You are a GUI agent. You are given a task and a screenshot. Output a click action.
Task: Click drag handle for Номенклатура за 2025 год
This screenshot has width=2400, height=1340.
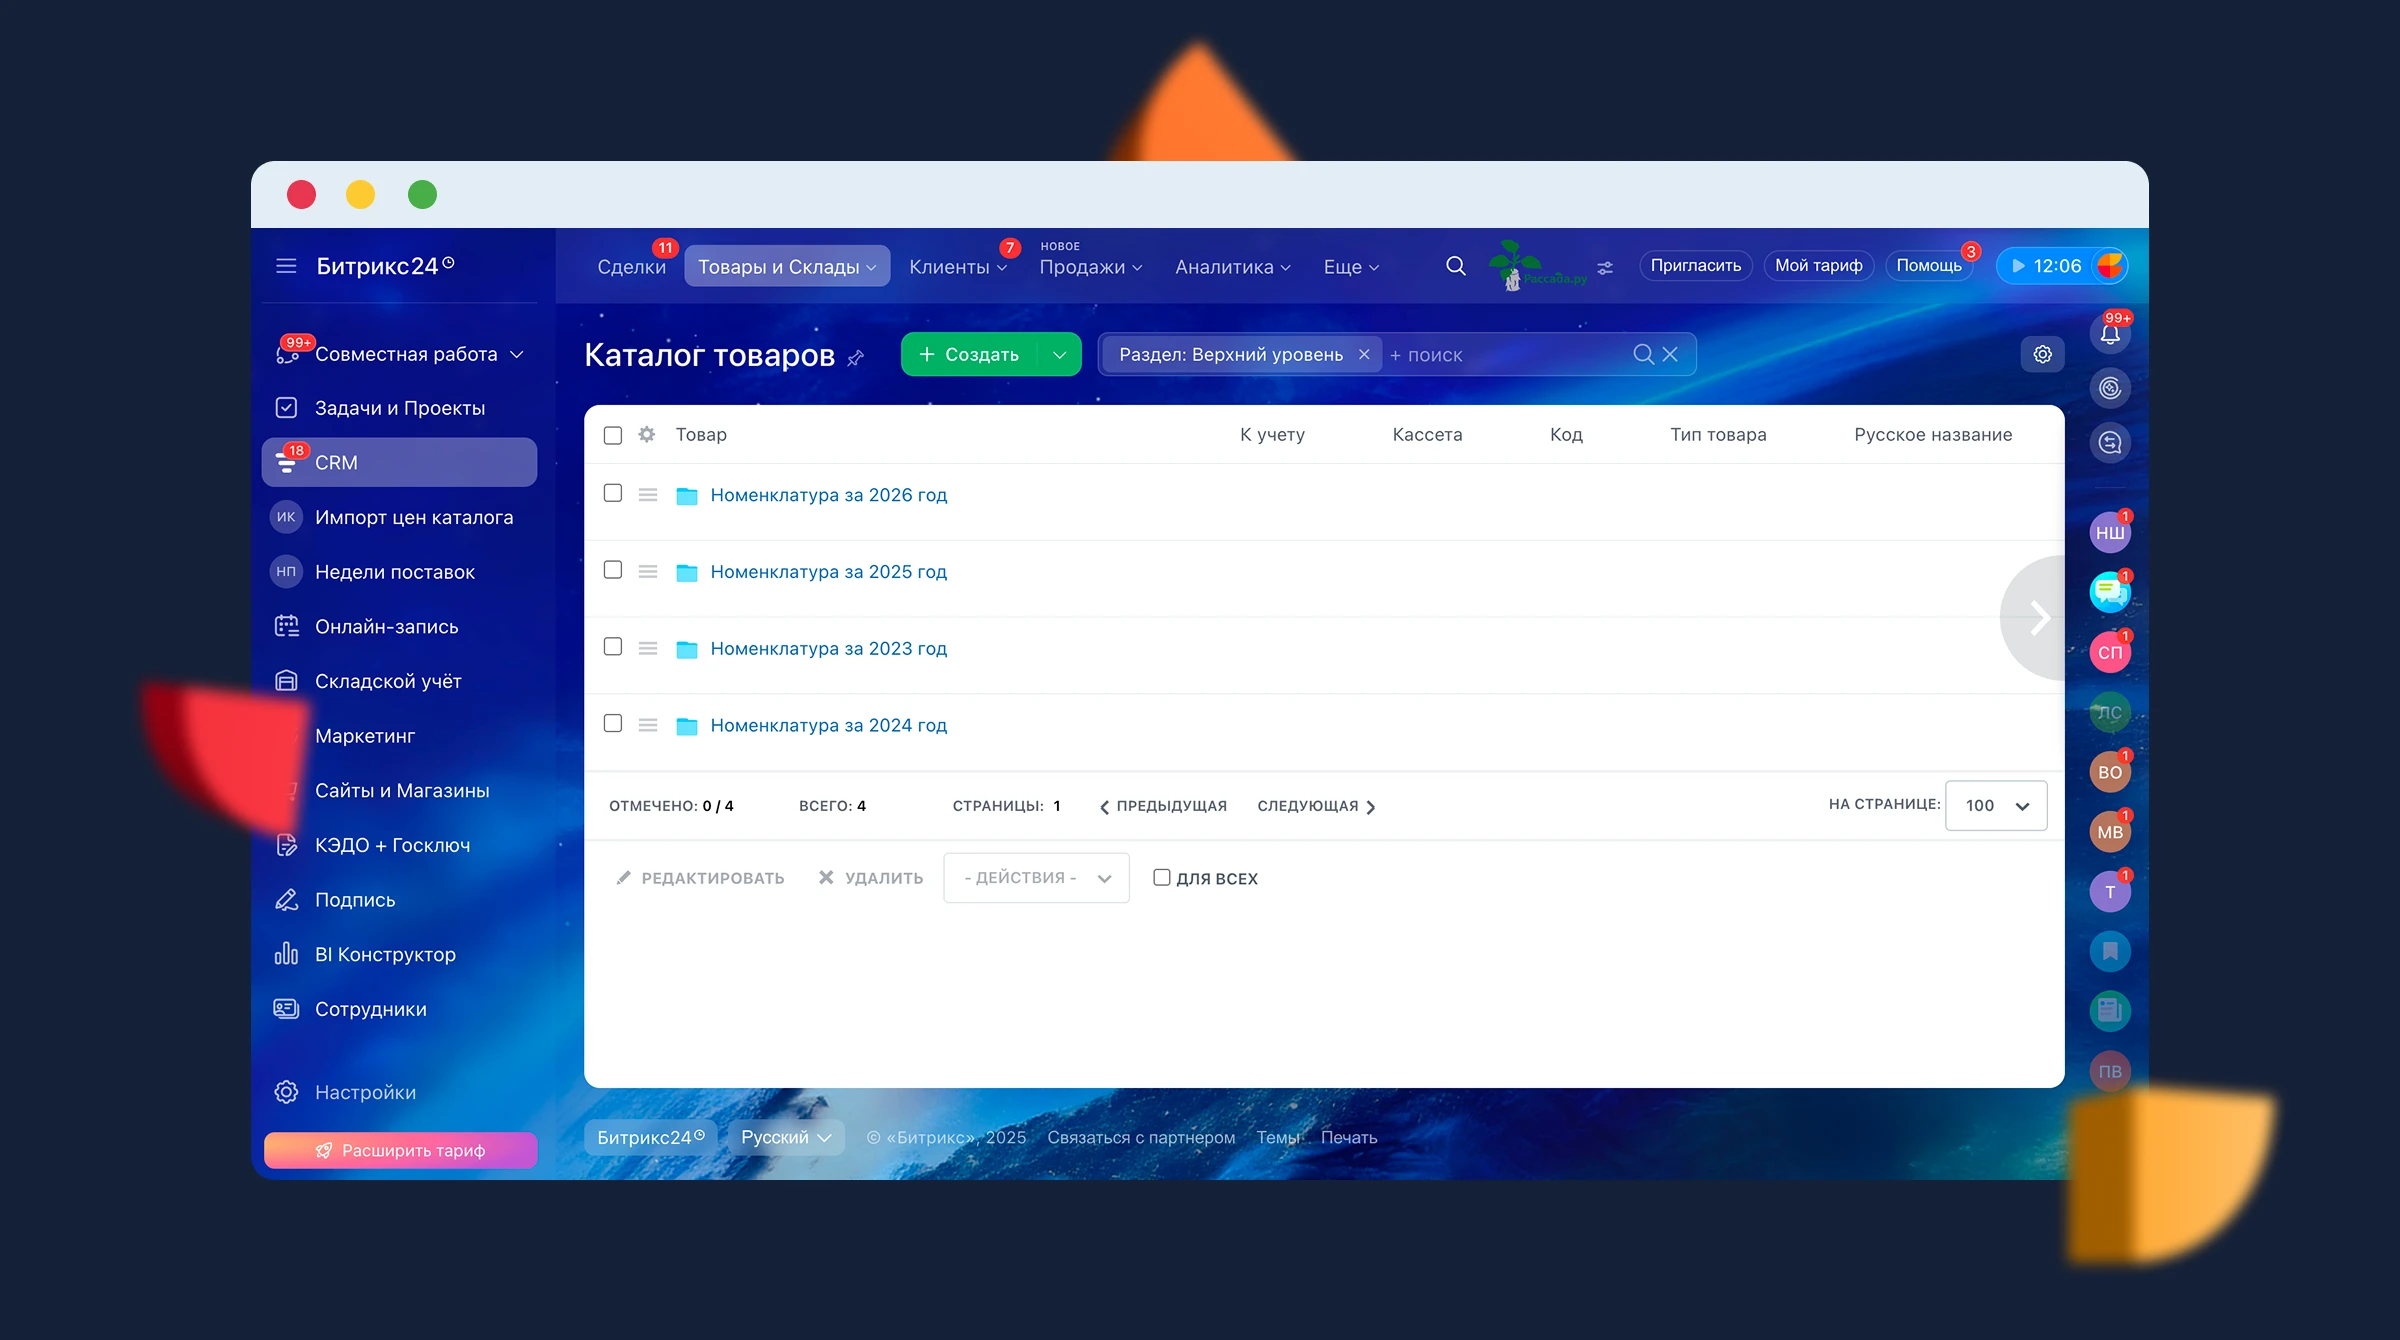pos(648,571)
